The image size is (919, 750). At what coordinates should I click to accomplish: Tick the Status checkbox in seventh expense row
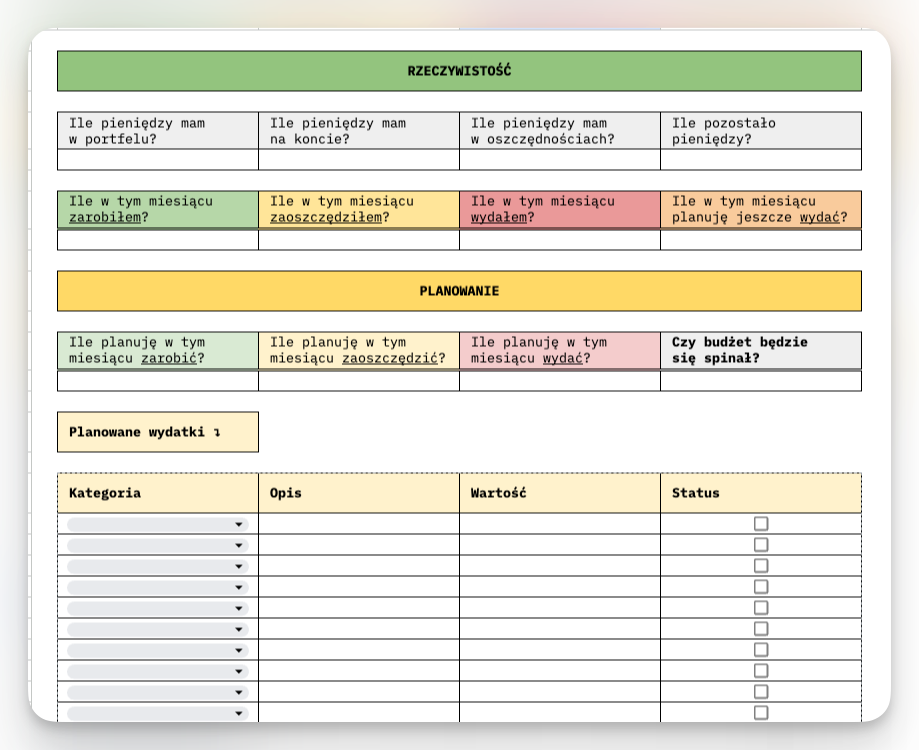(761, 650)
